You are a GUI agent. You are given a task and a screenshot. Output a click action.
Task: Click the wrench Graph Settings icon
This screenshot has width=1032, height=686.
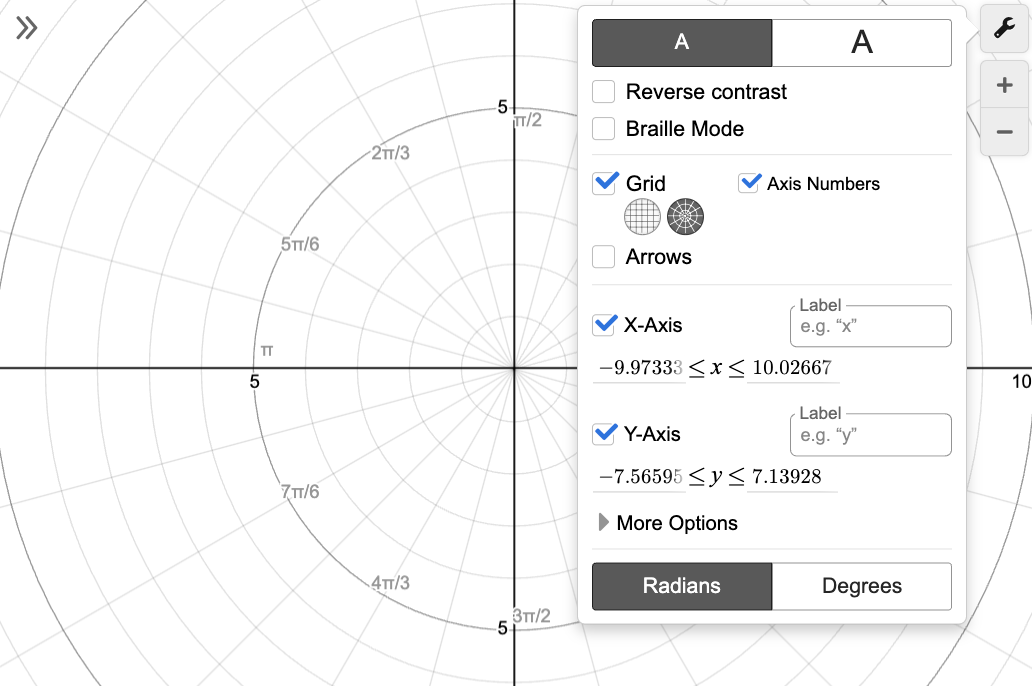click(x=1004, y=30)
